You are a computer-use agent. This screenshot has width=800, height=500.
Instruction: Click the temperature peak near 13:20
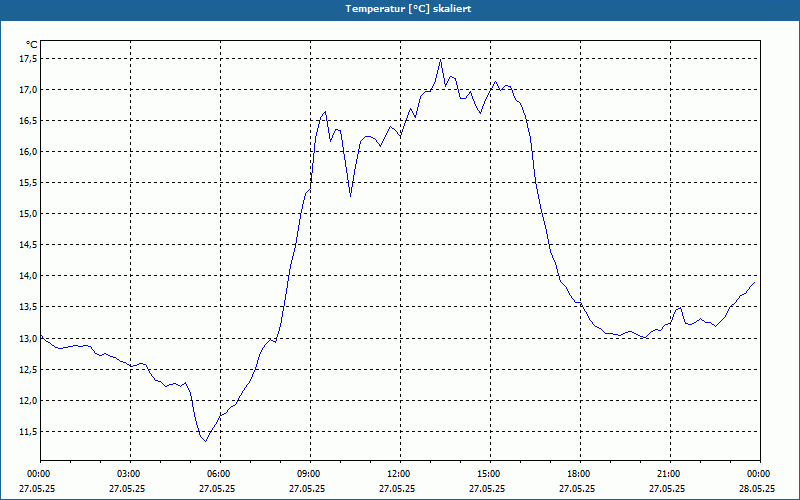pos(440,59)
